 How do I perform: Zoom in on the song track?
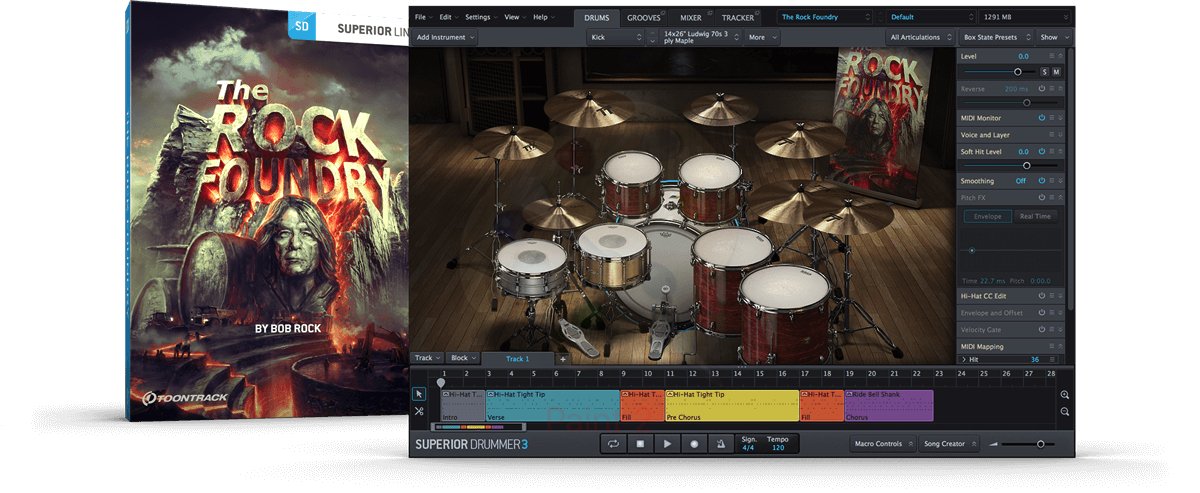pos(1064,395)
